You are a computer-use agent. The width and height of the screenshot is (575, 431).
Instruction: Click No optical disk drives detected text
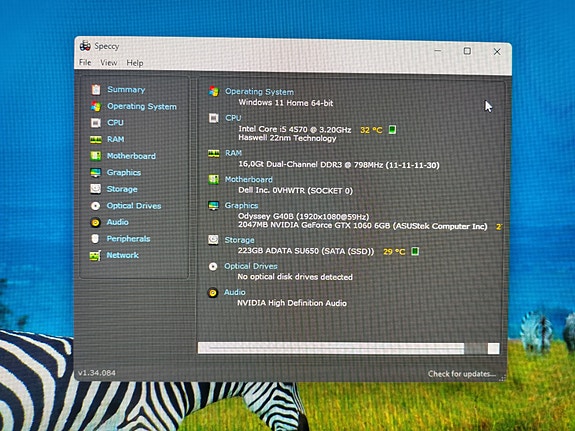click(295, 277)
